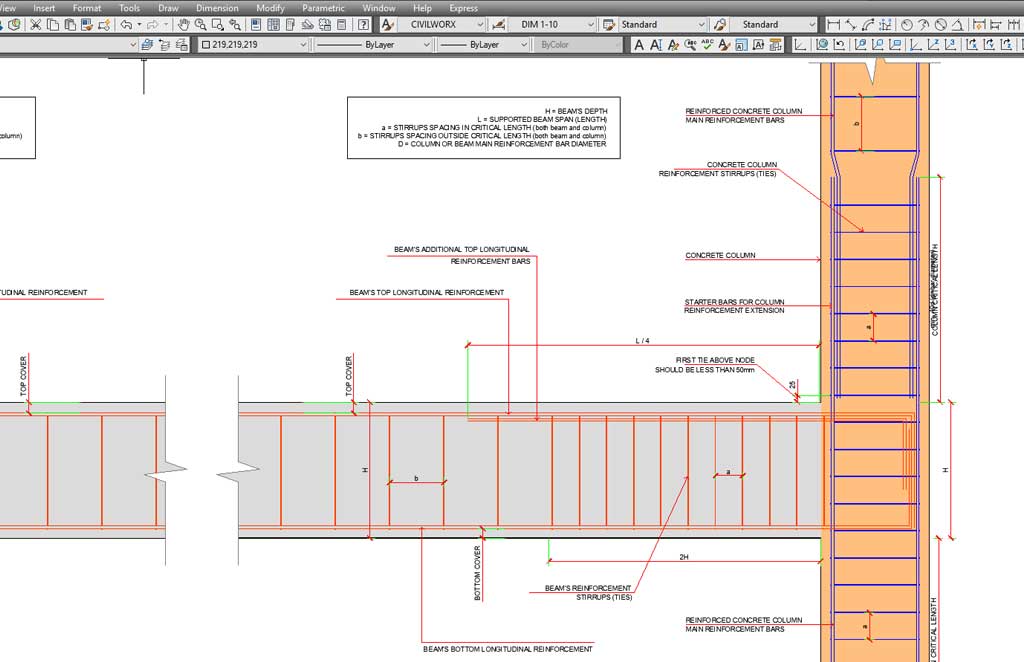This screenshot has width=1024, height=662.
Task: Open the Match Properties tool
Action: [87, 24]
